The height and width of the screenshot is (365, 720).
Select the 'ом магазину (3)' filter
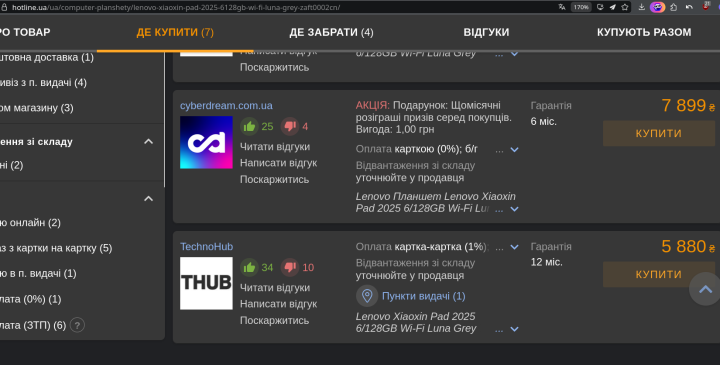click(x=37, y=108)
